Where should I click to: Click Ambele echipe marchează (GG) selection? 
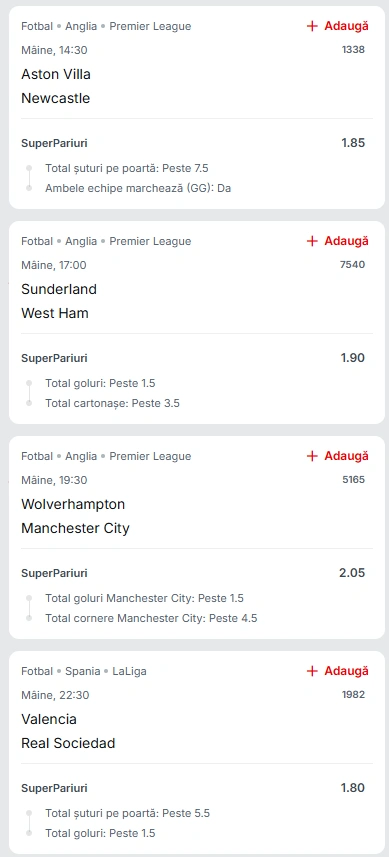pyautogui.click(x=138, y=189)
